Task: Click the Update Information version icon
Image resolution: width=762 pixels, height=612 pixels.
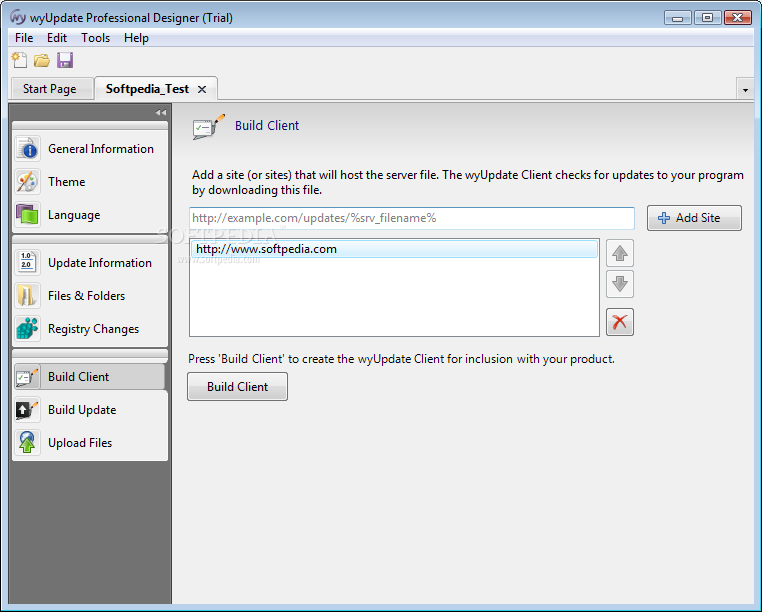Action: (27, 262)
